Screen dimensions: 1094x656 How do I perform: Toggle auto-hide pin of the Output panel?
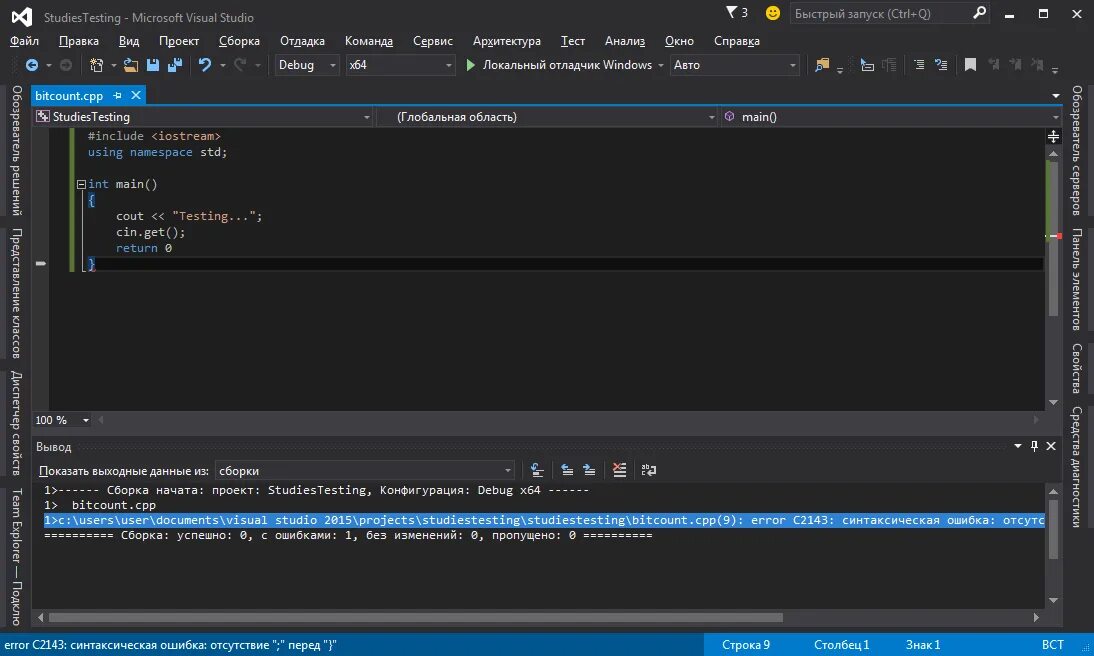(x=1034, y=447)
